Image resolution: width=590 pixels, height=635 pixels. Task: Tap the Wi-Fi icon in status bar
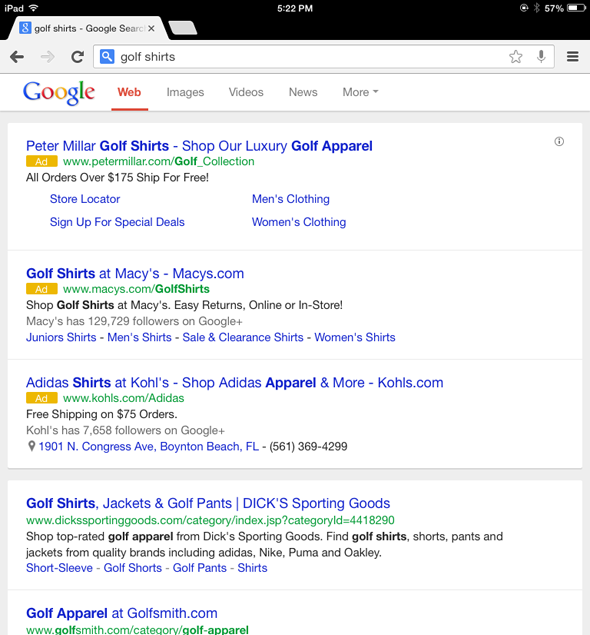pyautogui.click(x=34, y=8)
